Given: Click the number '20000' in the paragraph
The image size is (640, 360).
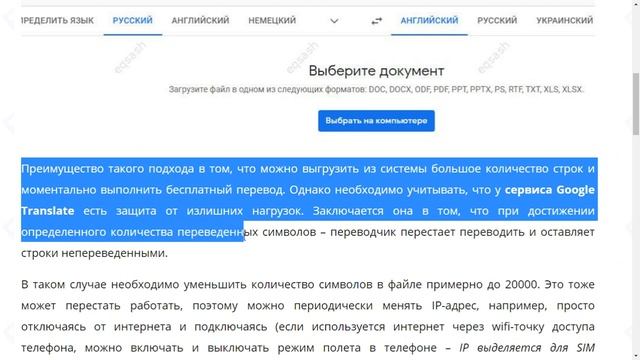Looking at the screenshot, I should (521, 284).
